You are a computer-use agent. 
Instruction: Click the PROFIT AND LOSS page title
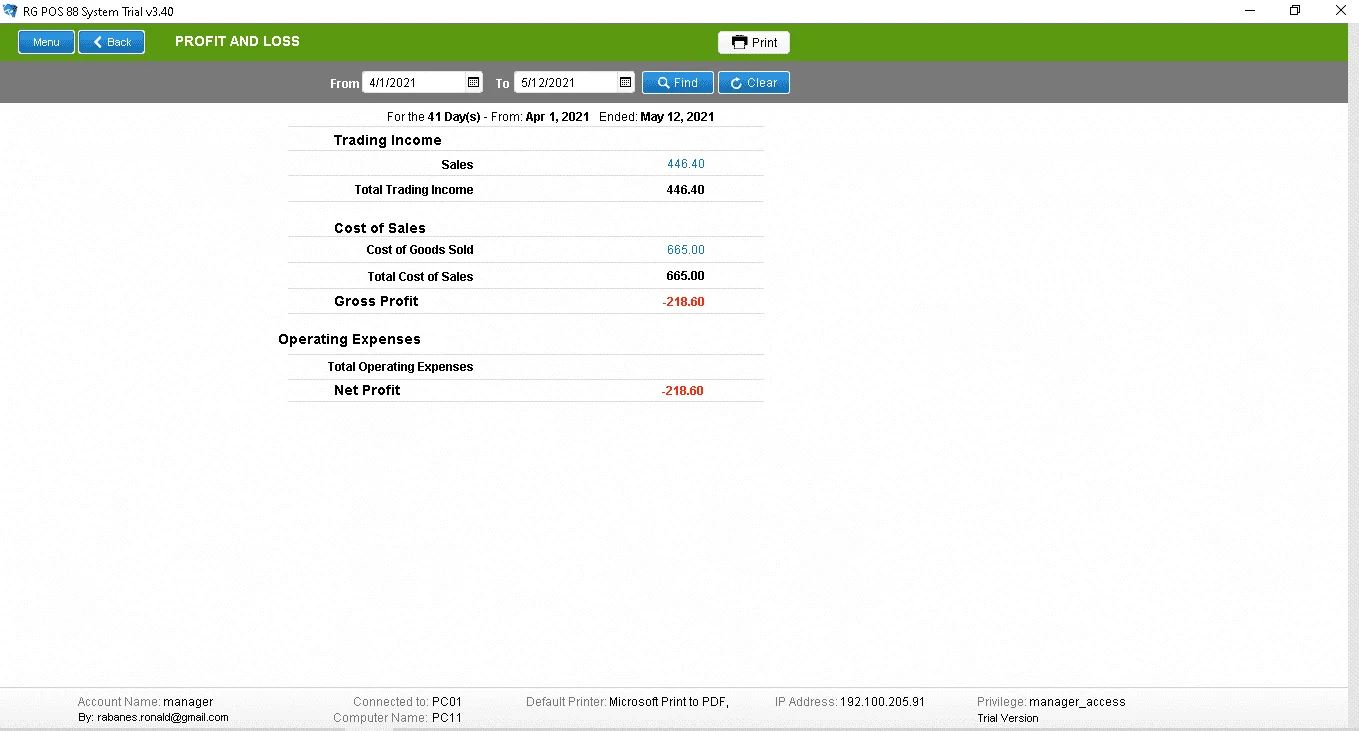pyautogui.click(x=237, y=42)
